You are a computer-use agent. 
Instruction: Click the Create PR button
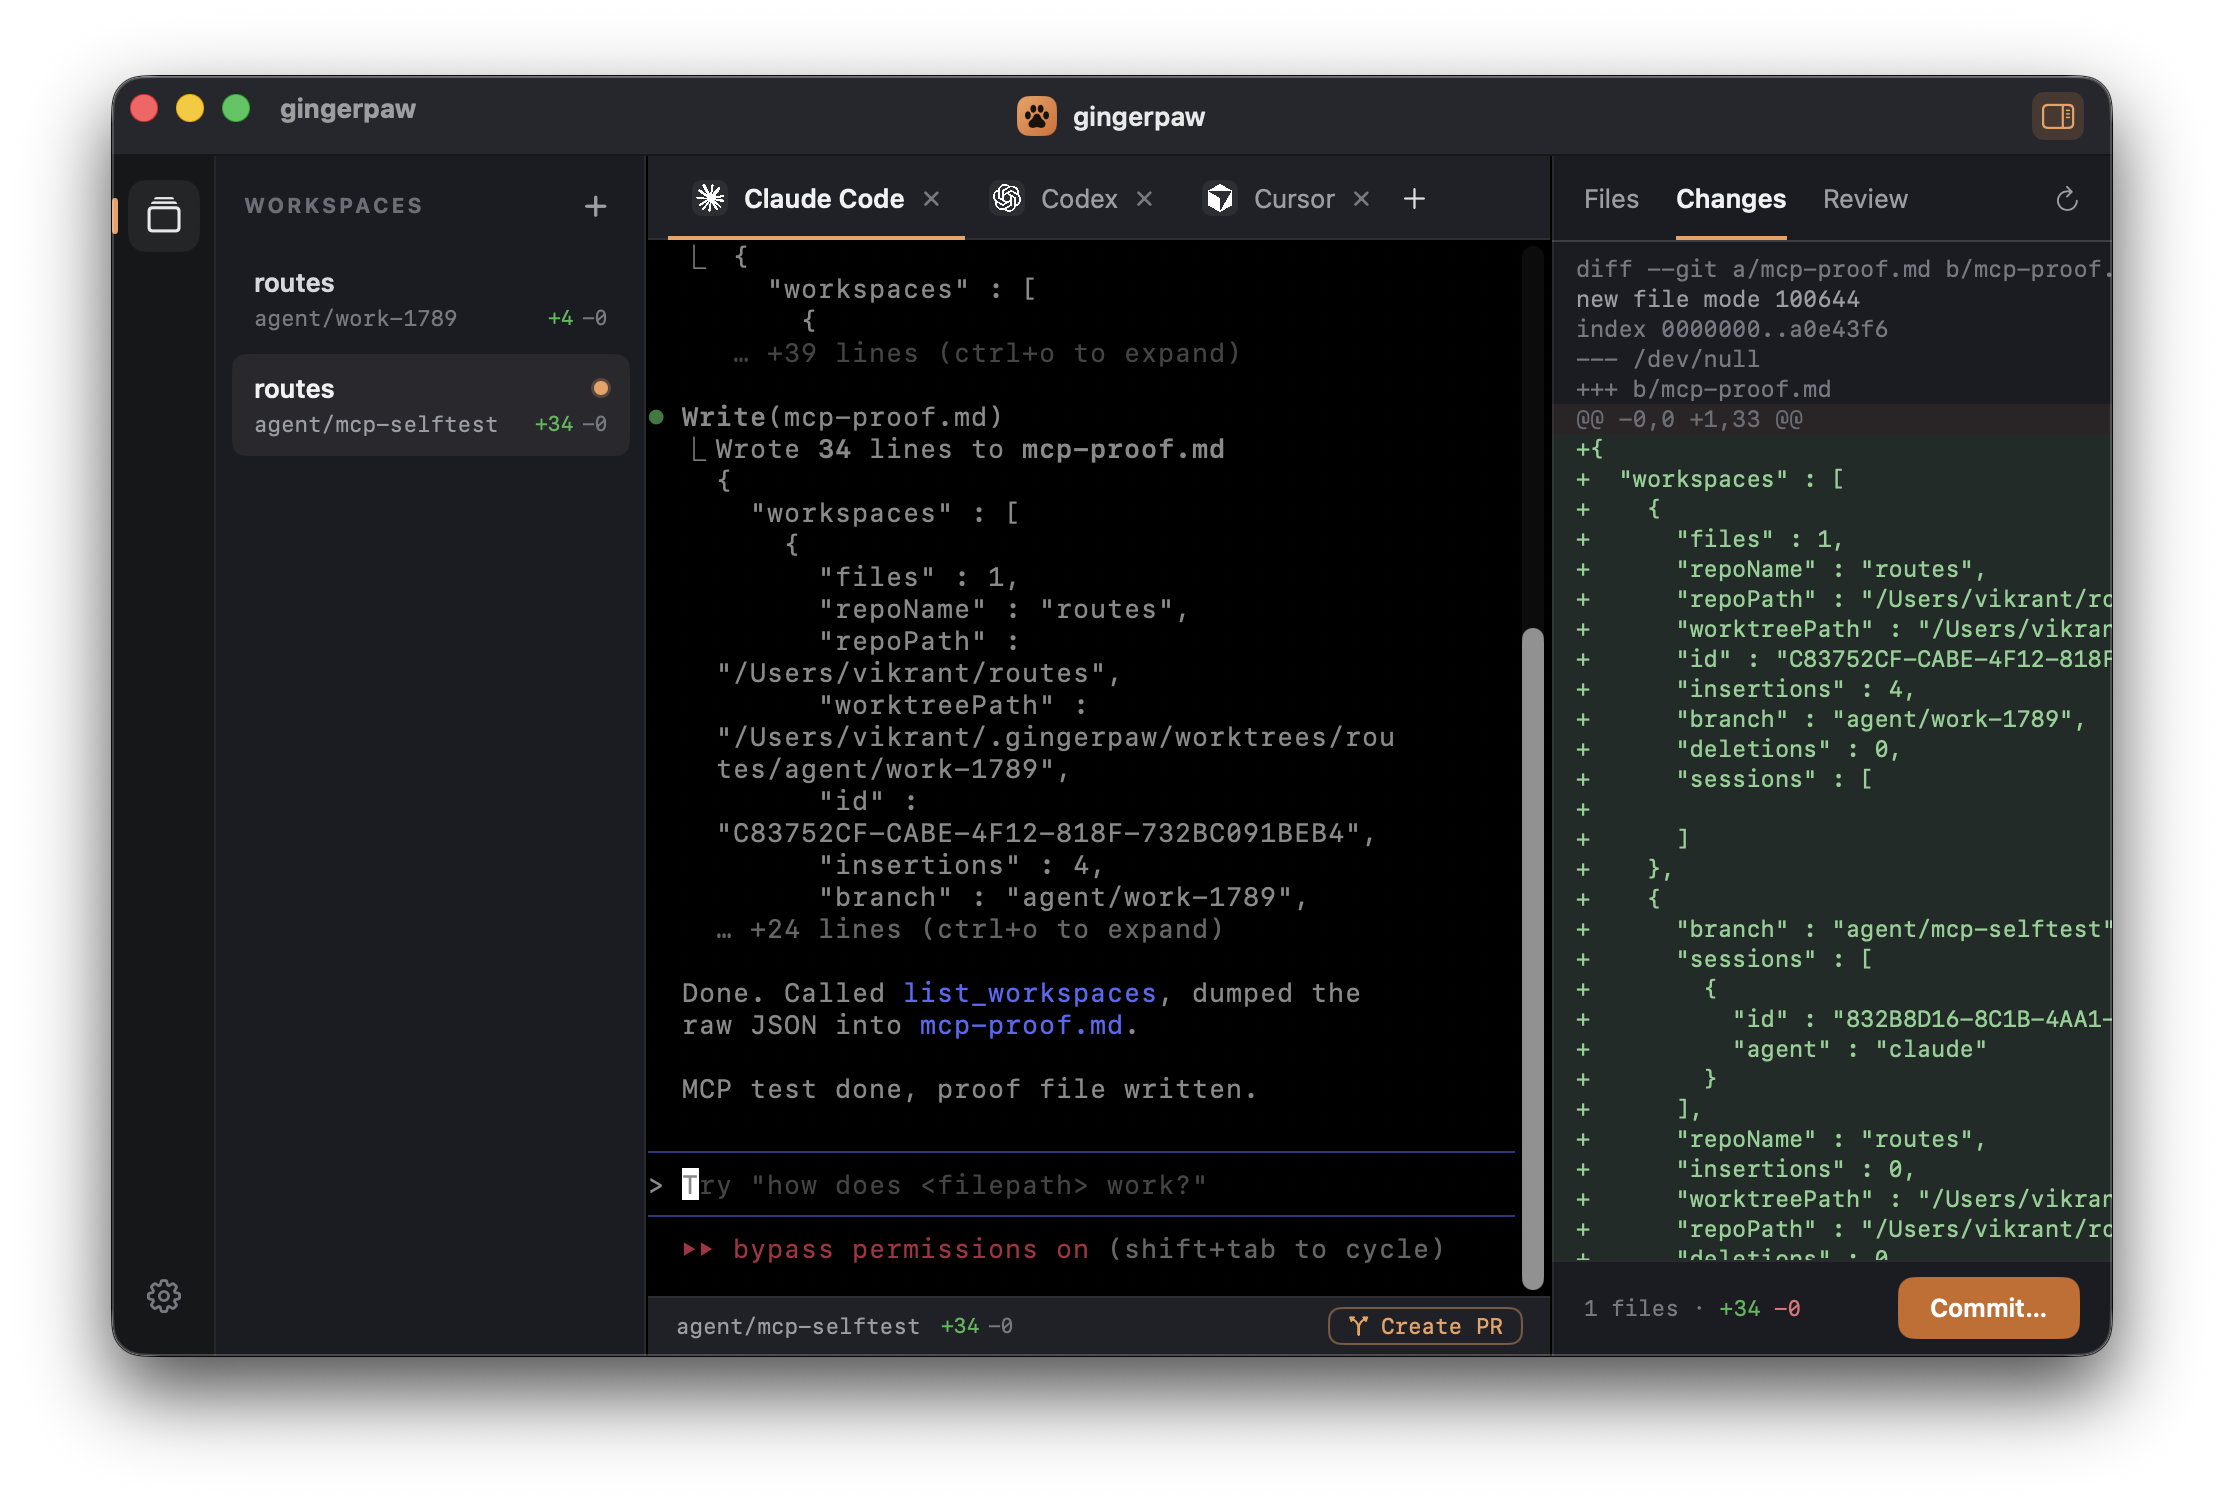(1425, 1326)
